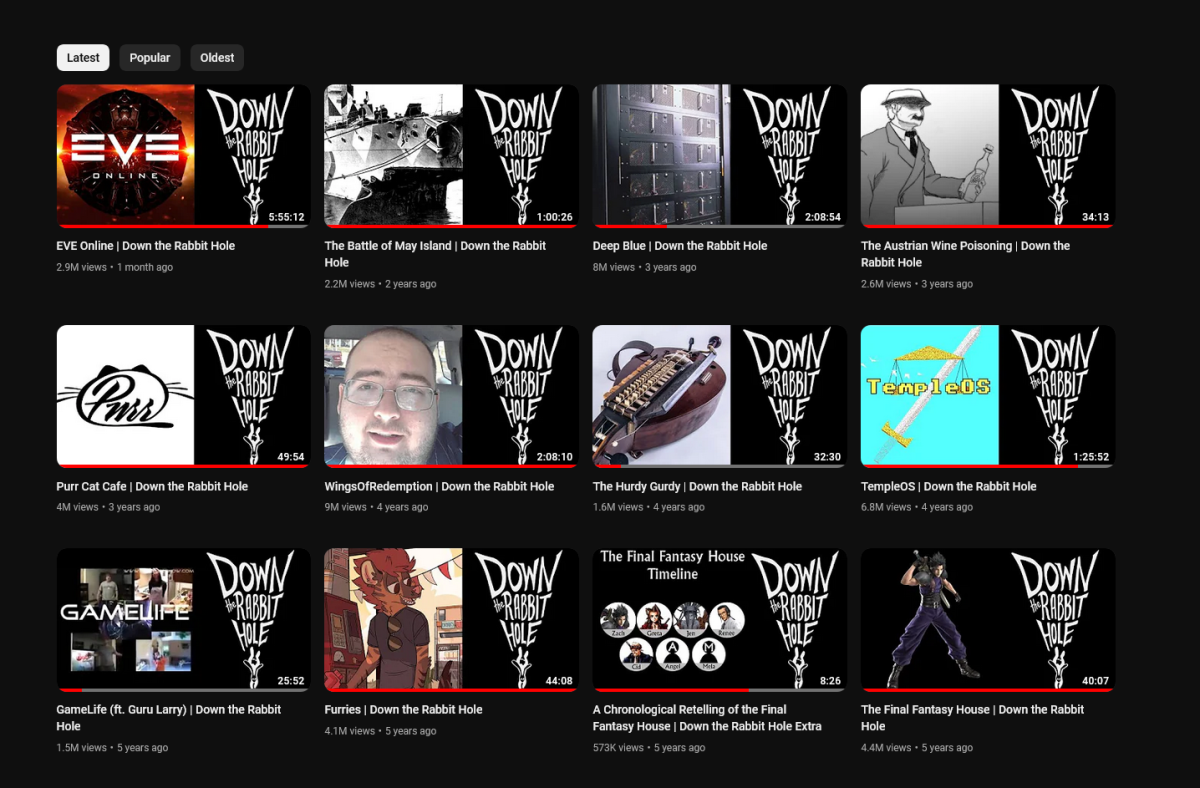
Task: Click the Purr Cat Cafe thumbnail
Action: click(183, 395)
